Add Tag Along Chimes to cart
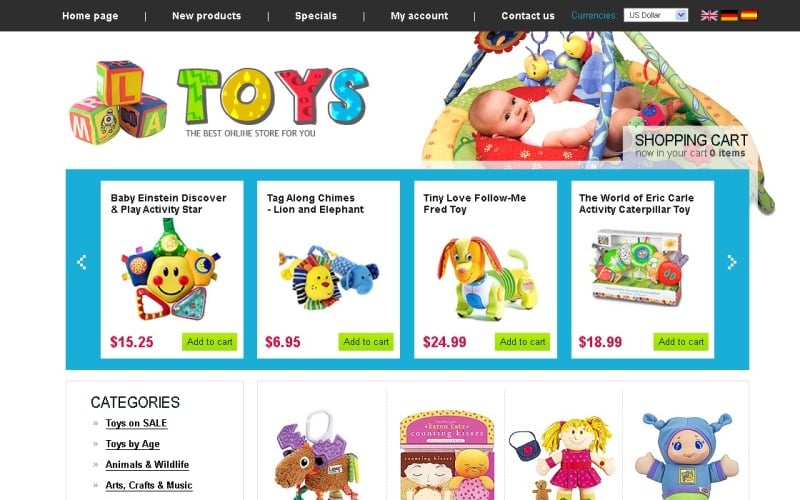 pos(366,342)
